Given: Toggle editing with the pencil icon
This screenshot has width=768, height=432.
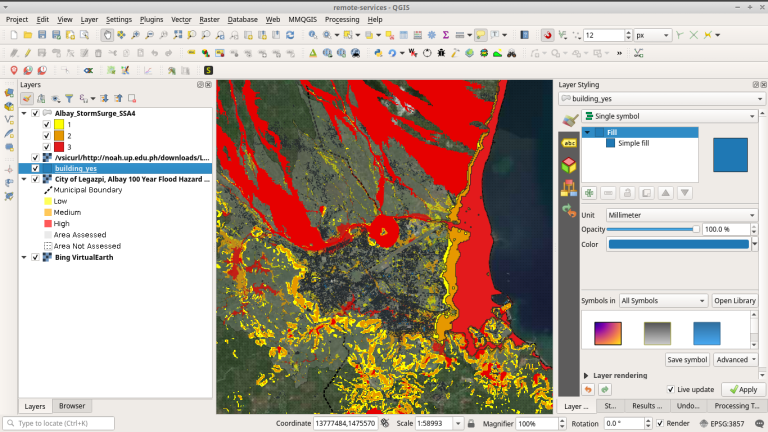Looking at the screenshot, I should click(x=28, y=53).
